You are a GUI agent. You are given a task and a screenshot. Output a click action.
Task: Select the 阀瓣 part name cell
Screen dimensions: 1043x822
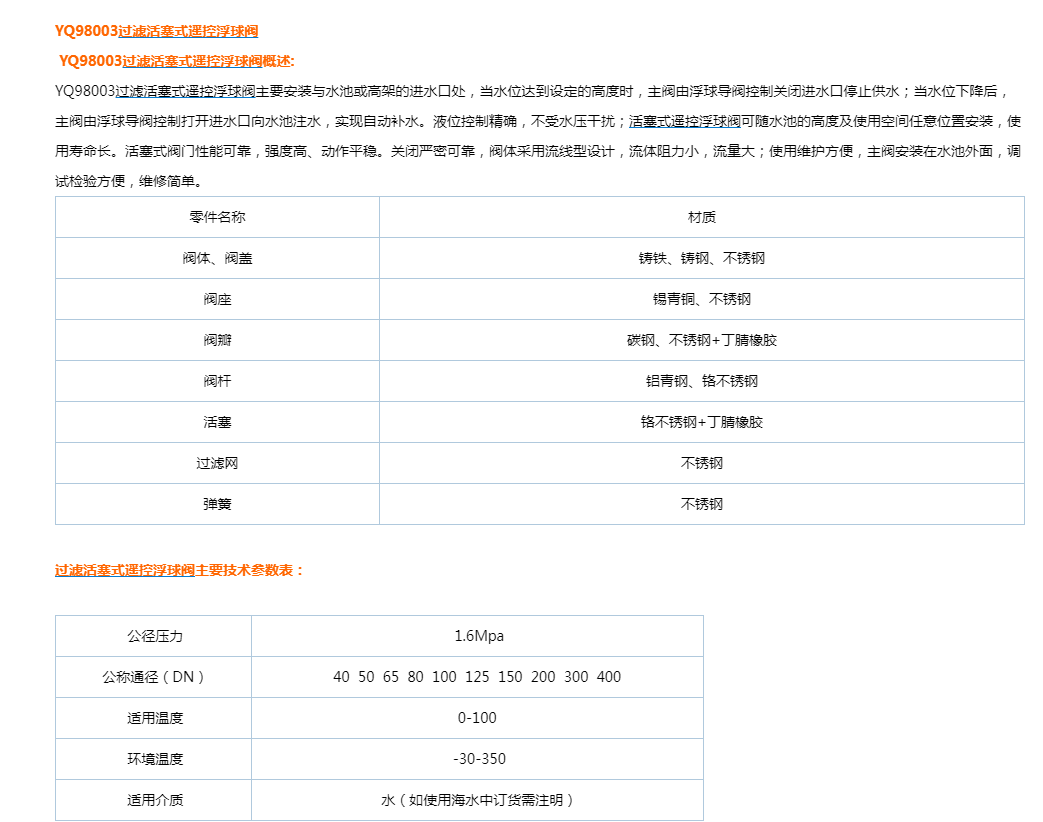pyautogui.click(x=217, y=340)
